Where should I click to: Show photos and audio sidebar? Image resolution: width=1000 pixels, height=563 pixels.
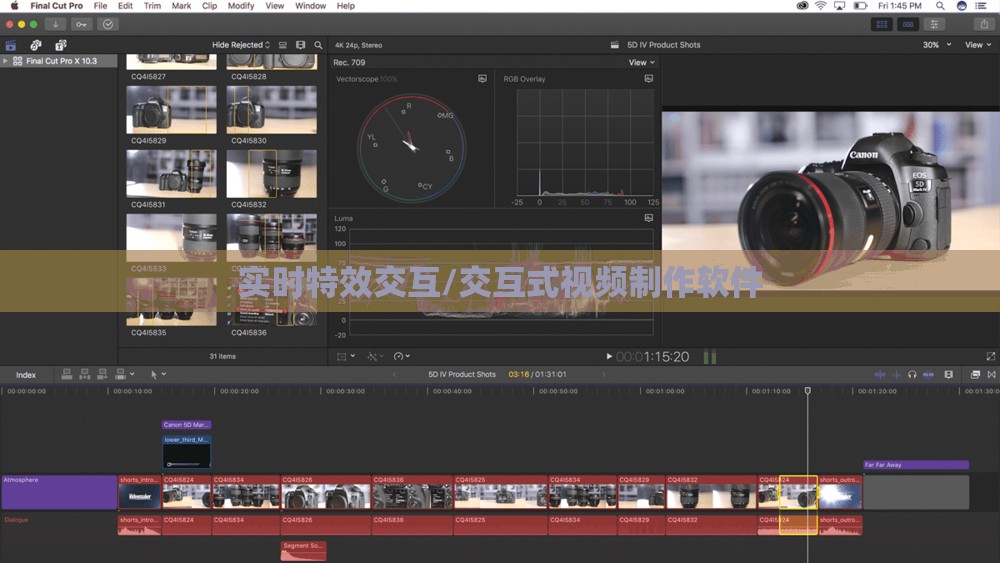(36, 45)
